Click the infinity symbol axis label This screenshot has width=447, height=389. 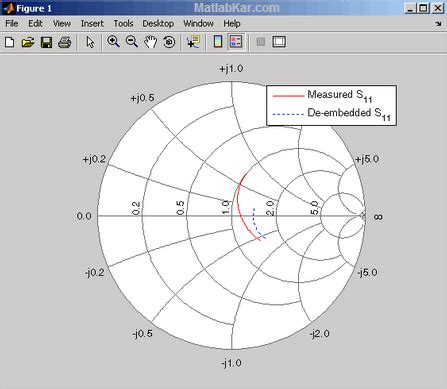coord(378,217)
